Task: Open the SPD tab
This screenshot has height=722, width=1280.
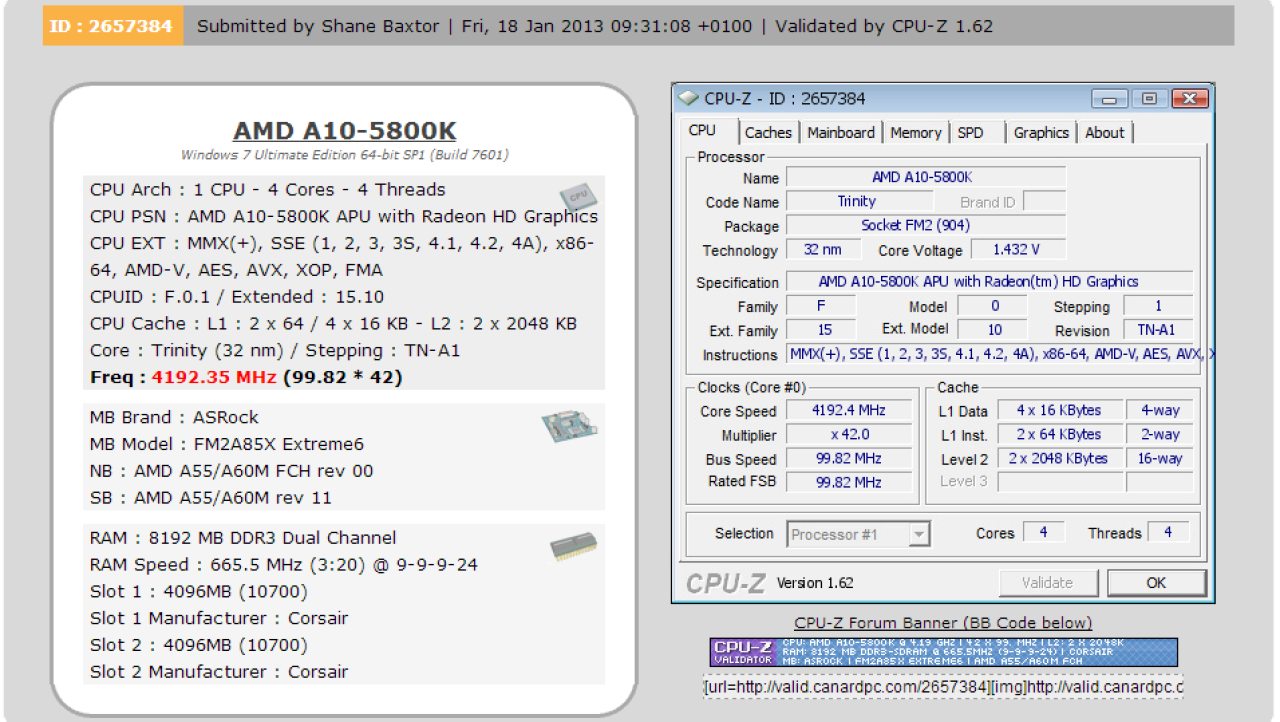Action: (970, 132)
